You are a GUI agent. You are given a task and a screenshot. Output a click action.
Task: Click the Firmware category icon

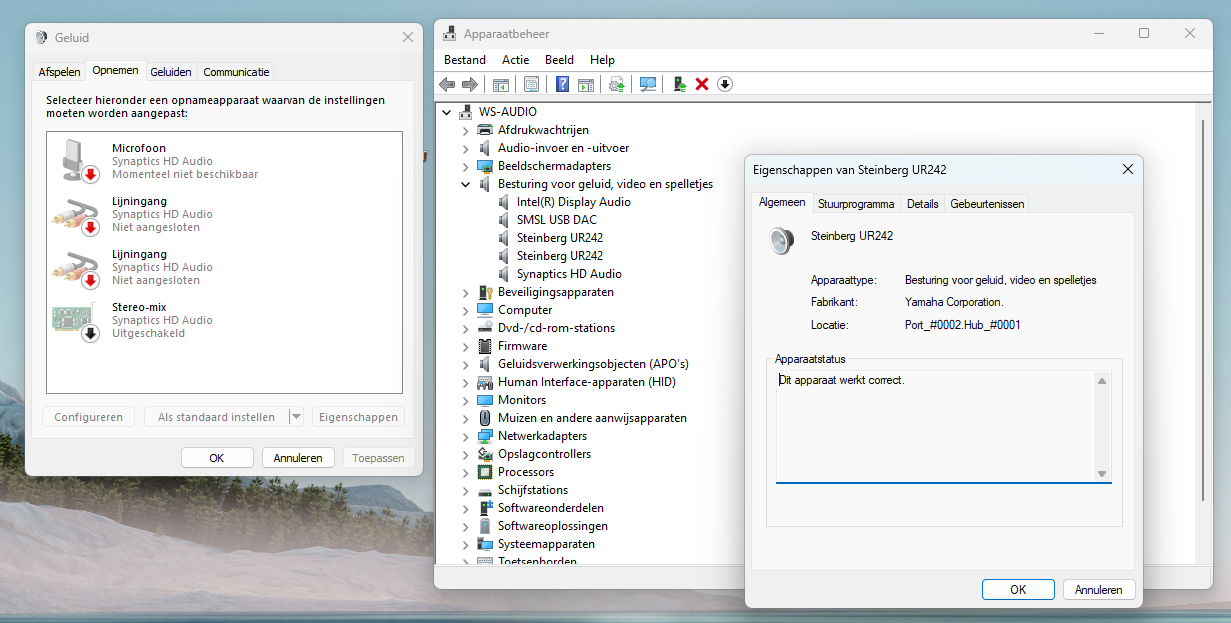coord(485,346)
